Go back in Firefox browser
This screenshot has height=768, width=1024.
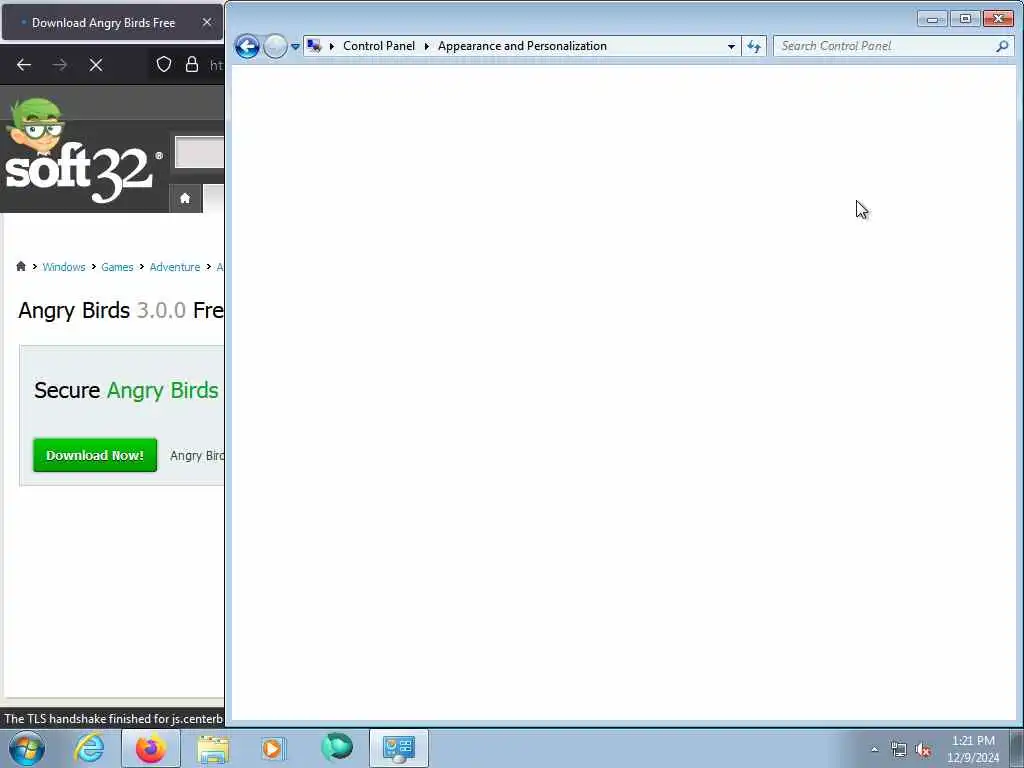coord(24,65)
